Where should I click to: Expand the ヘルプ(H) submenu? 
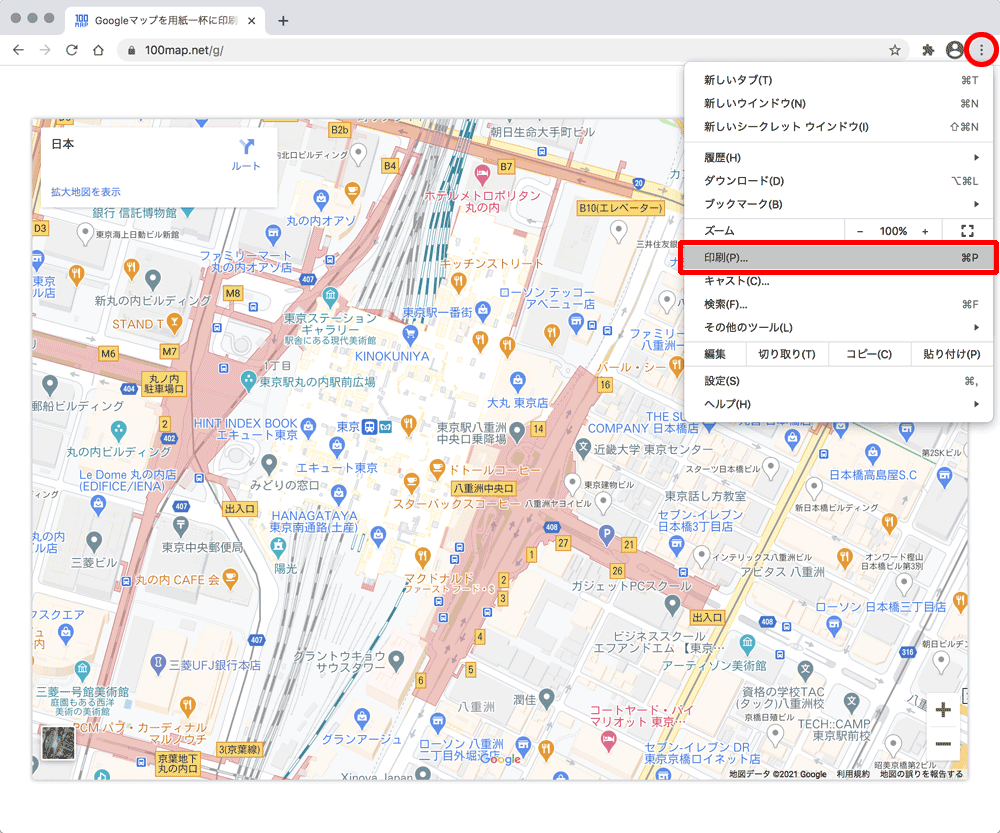point(838,404)
